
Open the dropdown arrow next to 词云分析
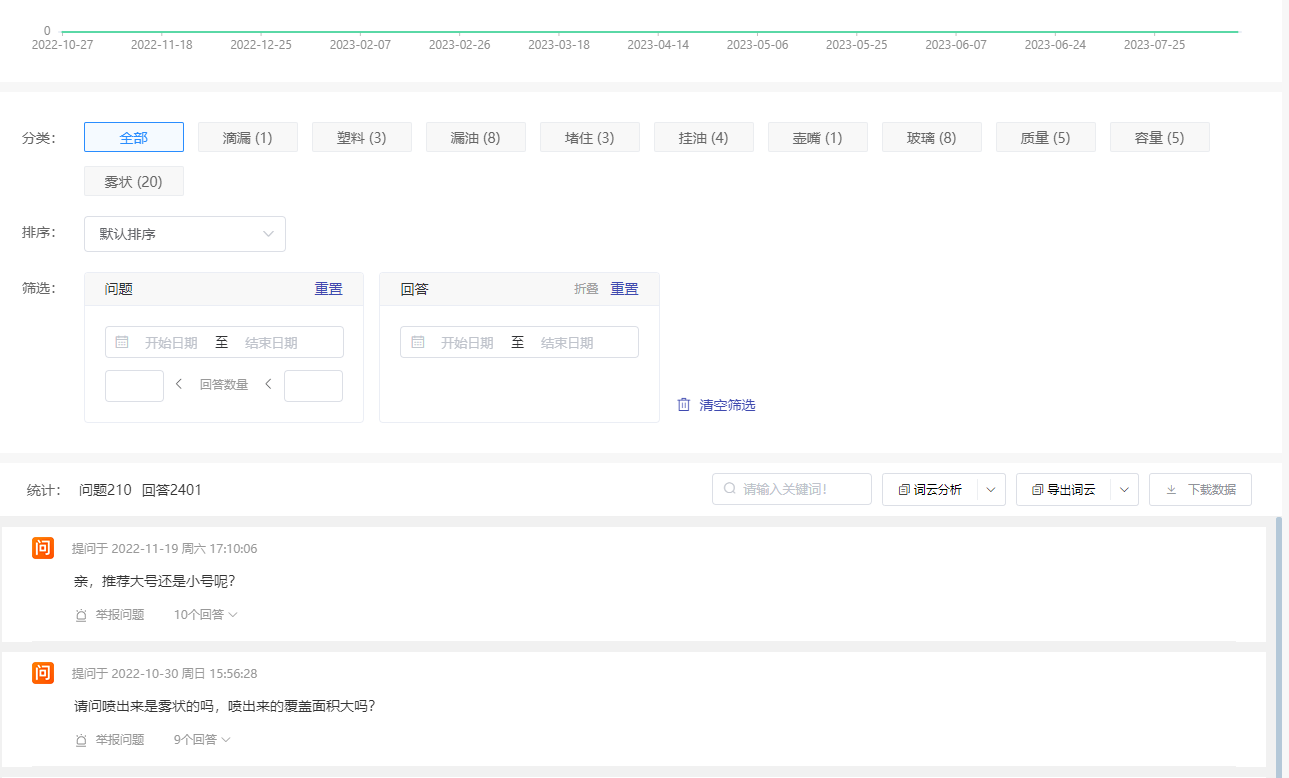990,489
